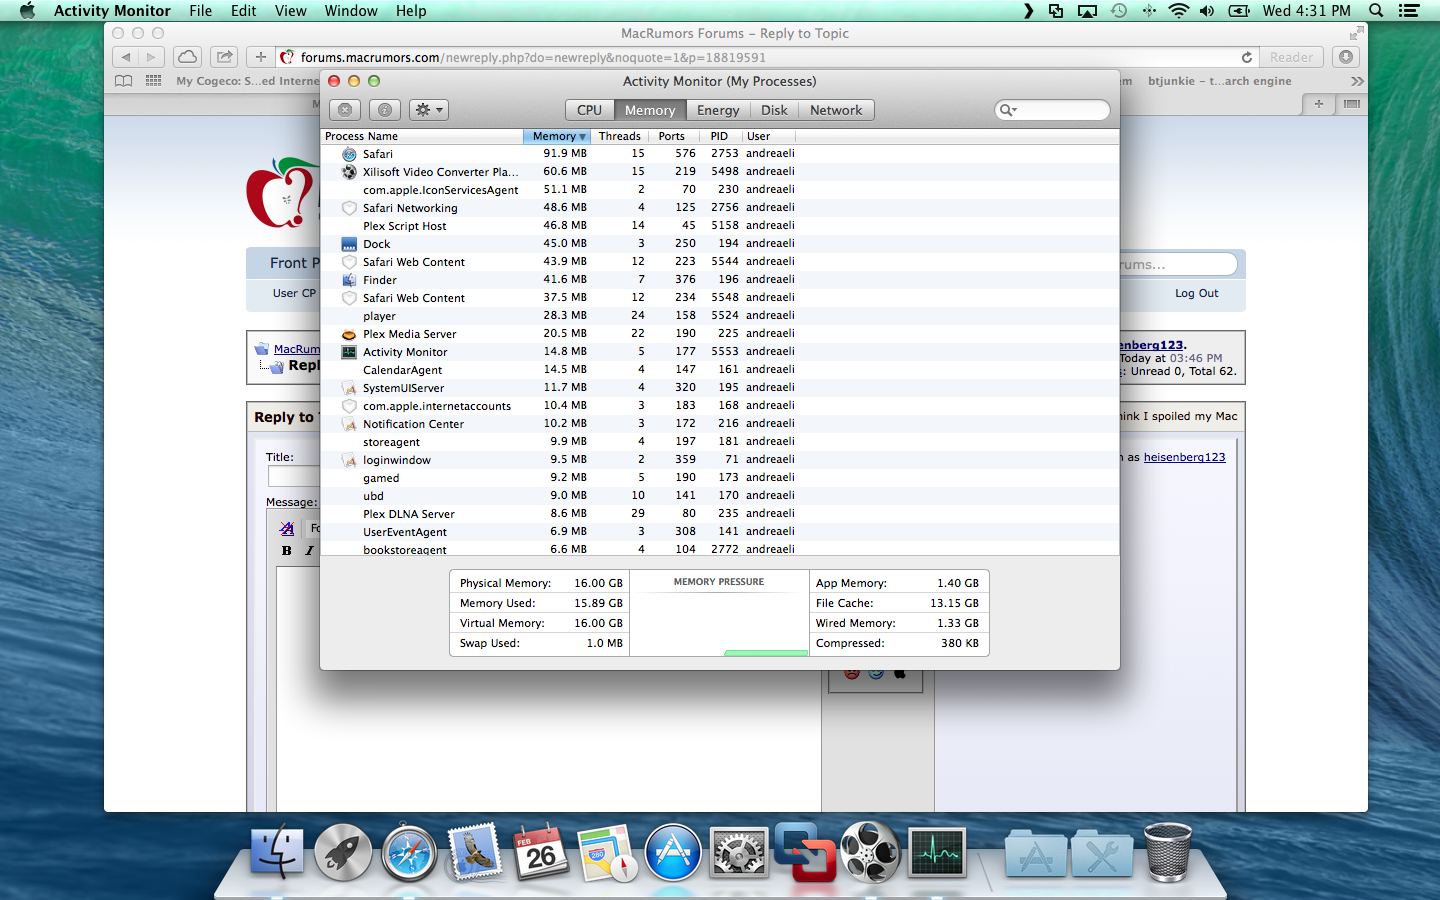Open the File menu
Image resolution: width=1440 pixels, height=900 pixels.
coord(200,11)
